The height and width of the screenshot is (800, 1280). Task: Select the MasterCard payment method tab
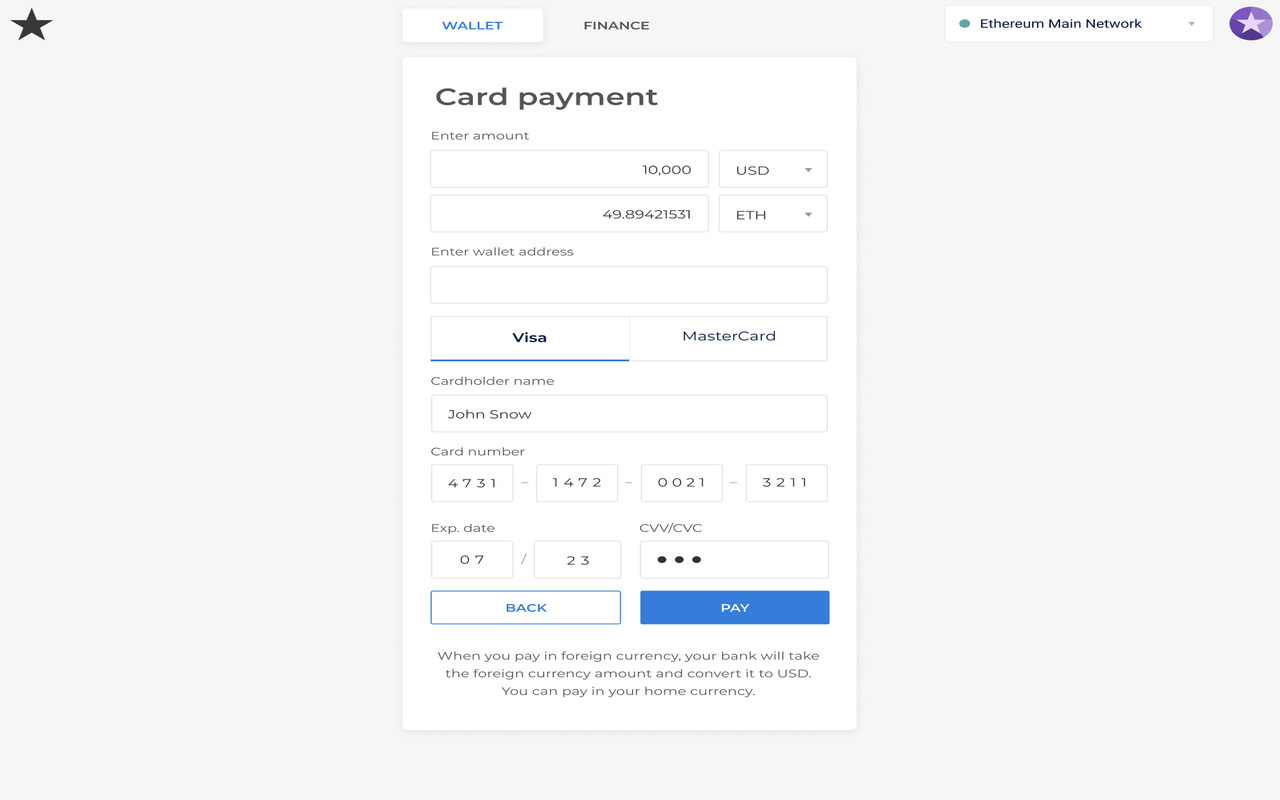[x=728, y=338]
